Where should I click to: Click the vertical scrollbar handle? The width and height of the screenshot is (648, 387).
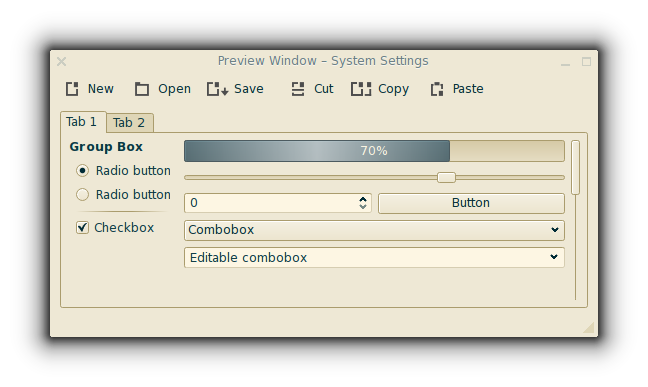click(x=575, y=167)
